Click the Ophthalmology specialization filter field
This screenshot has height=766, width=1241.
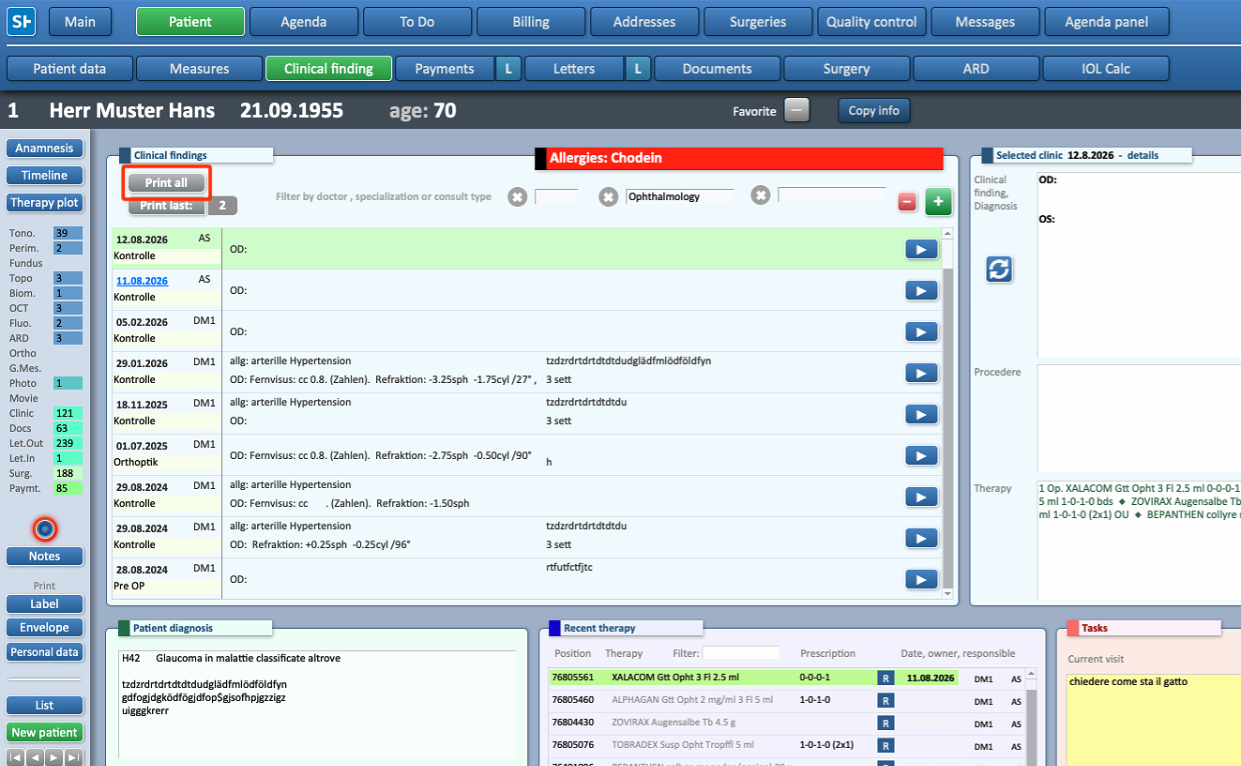[x=680, y=197]
